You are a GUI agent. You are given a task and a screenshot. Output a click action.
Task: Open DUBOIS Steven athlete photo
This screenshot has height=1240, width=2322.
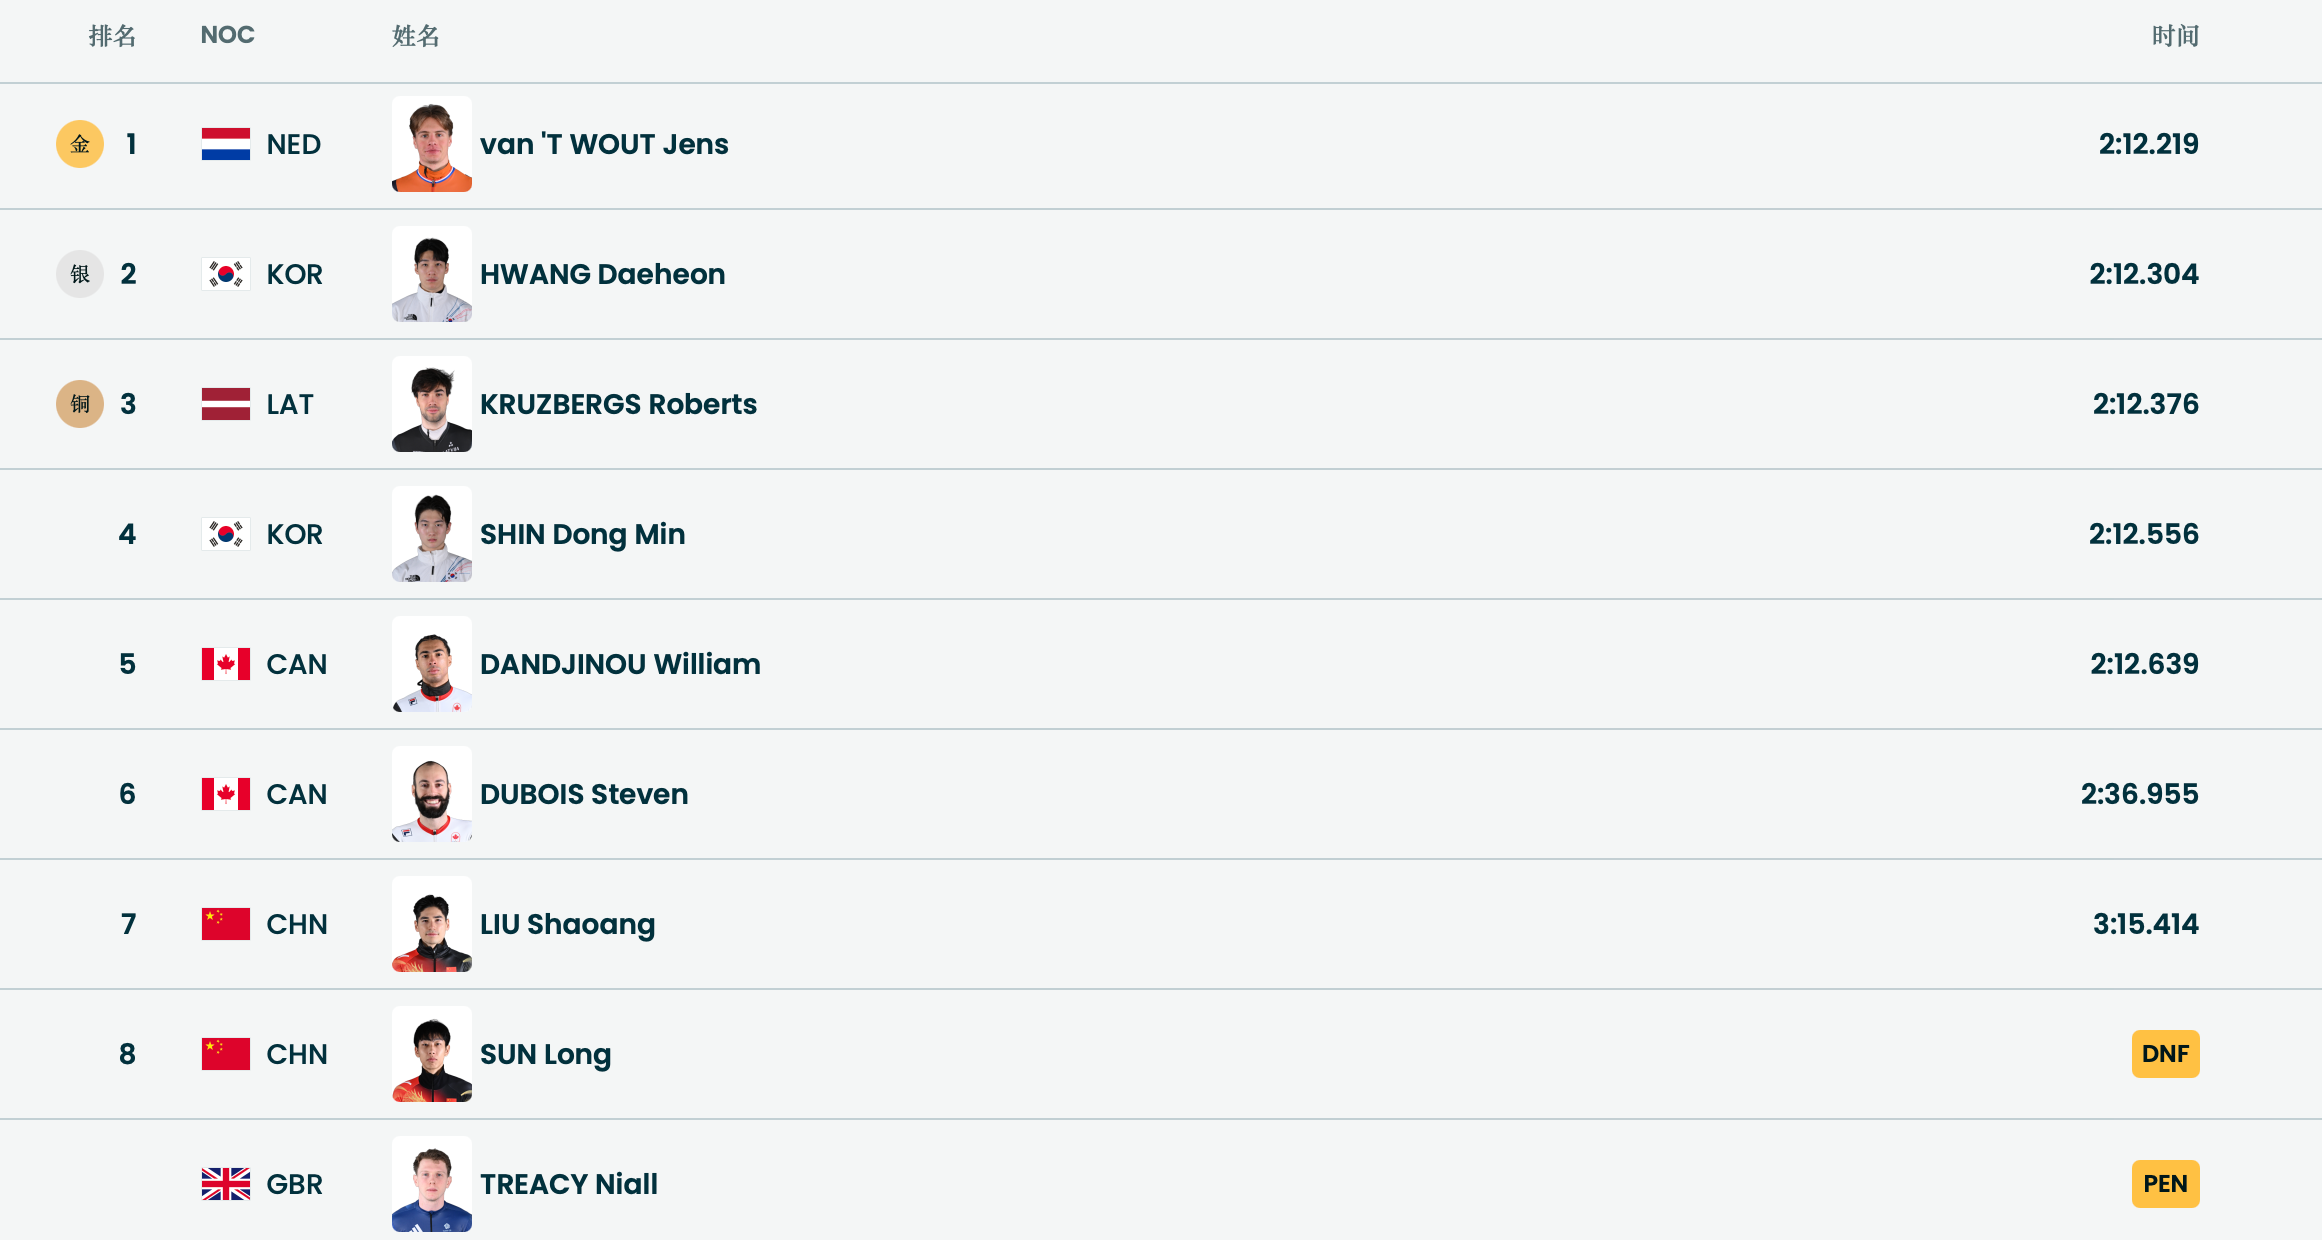[x=432, y=794]
